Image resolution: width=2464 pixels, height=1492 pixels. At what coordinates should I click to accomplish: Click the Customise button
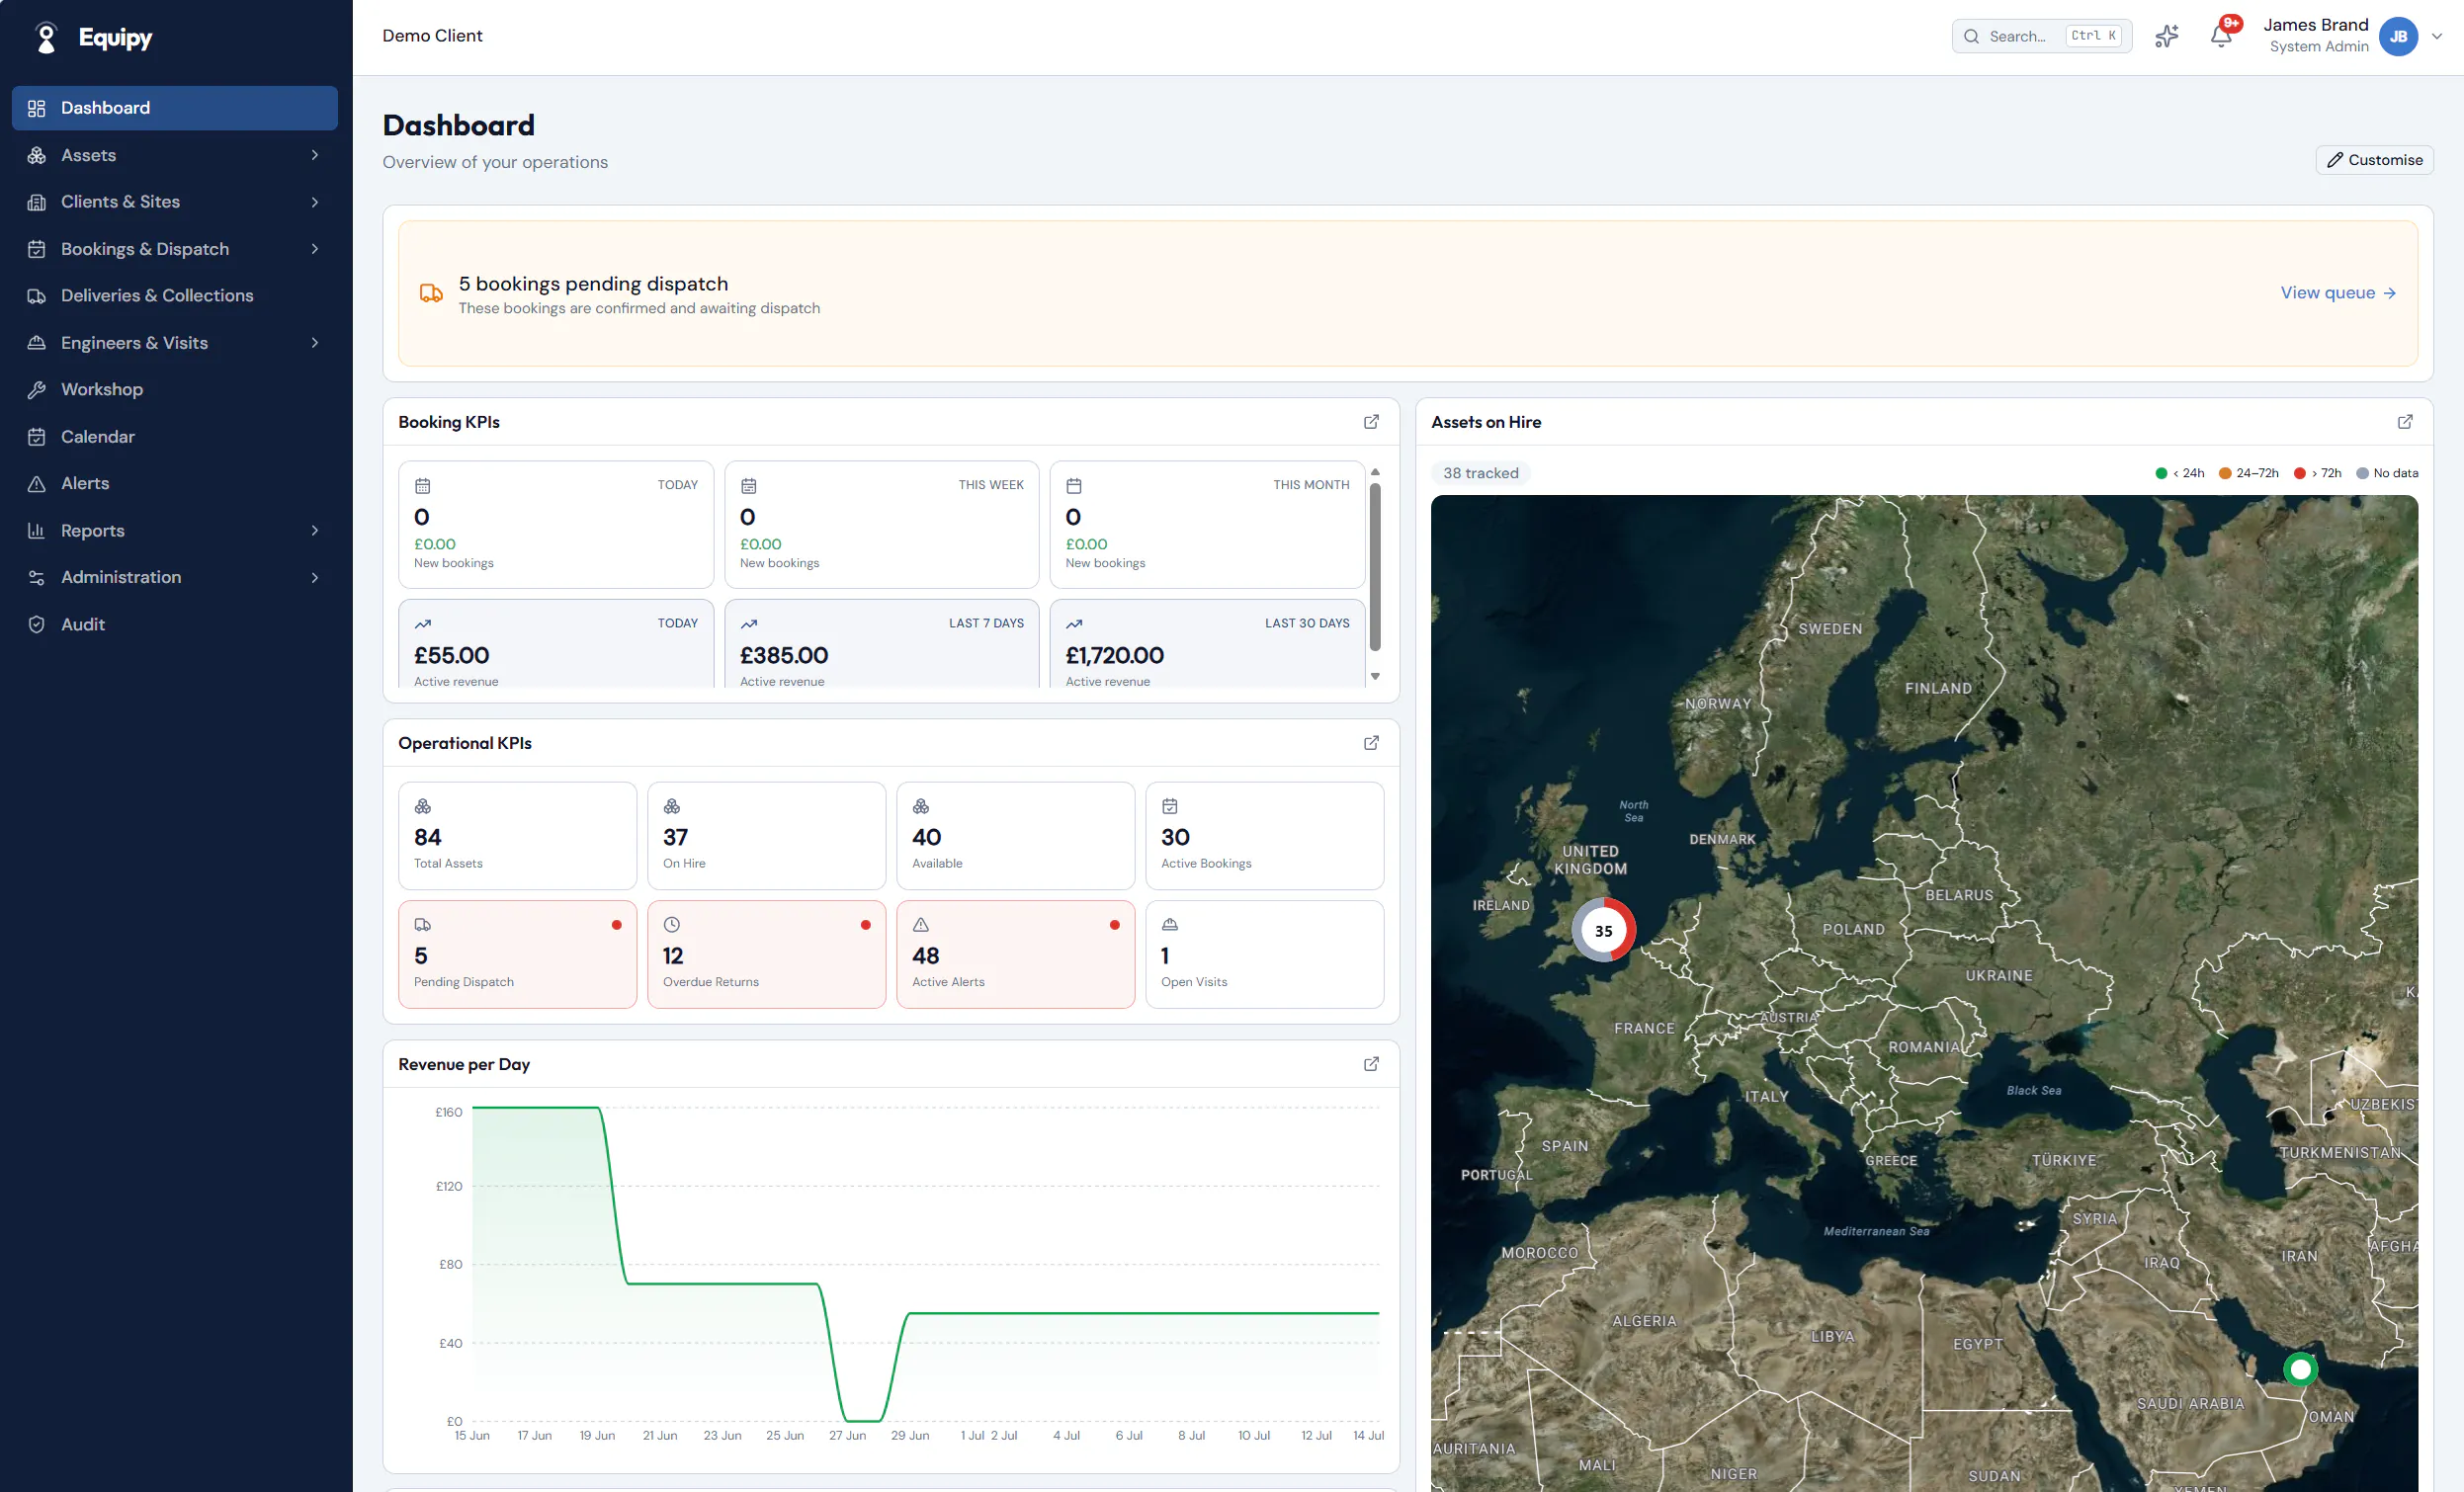(x=2374, y=160)
